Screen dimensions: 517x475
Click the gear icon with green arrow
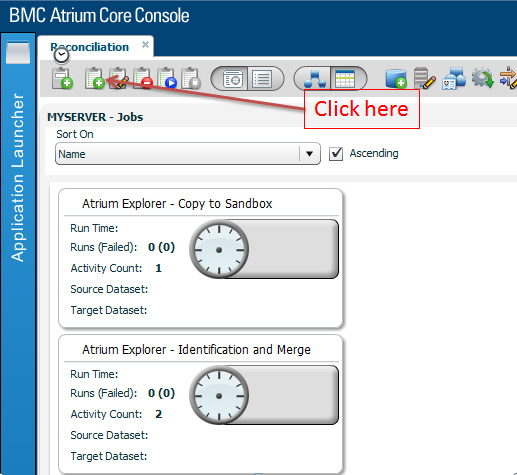[x=482, y=78]
